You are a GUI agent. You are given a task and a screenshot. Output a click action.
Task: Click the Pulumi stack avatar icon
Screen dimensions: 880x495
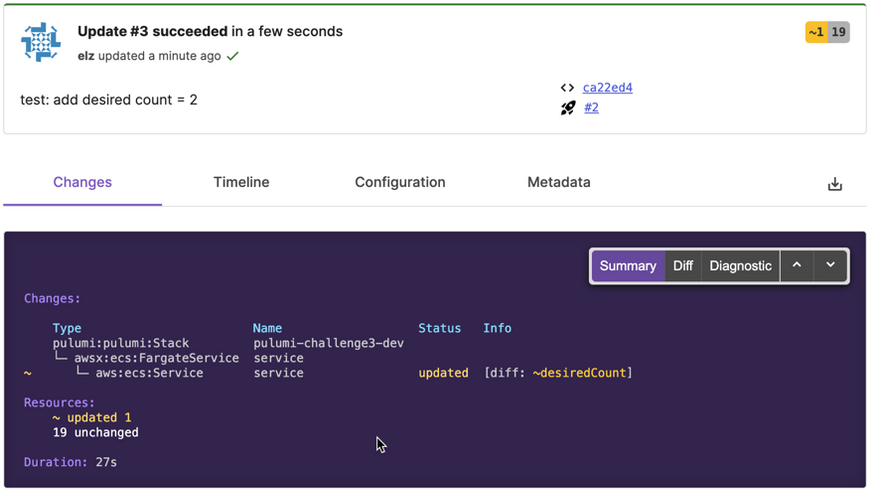click(x=41, y=42)
